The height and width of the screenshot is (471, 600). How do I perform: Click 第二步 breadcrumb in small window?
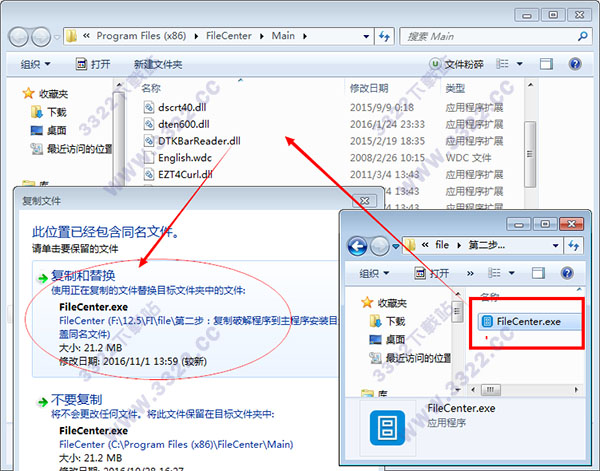[487, 245]
